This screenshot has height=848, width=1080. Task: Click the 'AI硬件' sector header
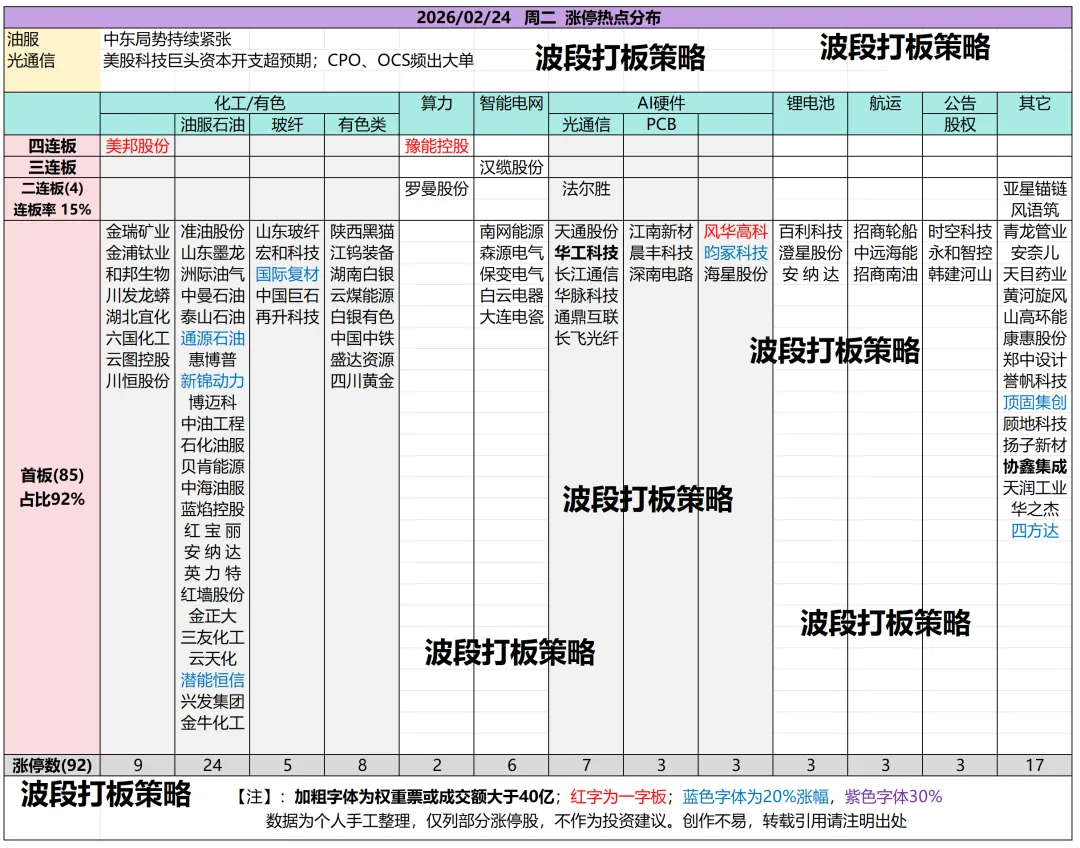[x=661, y=103]
